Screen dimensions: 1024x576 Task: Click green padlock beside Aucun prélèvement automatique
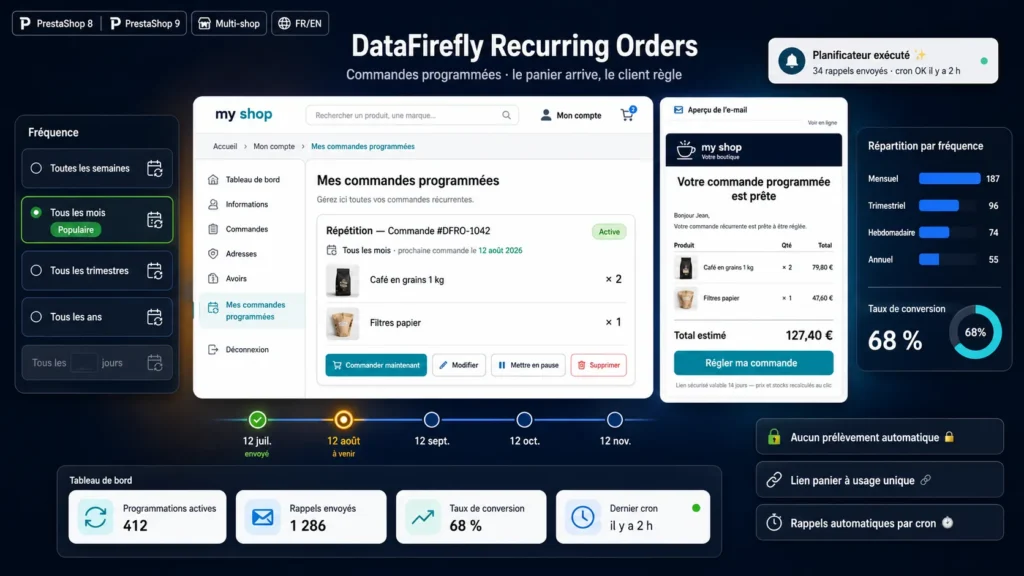click(774, 437)
